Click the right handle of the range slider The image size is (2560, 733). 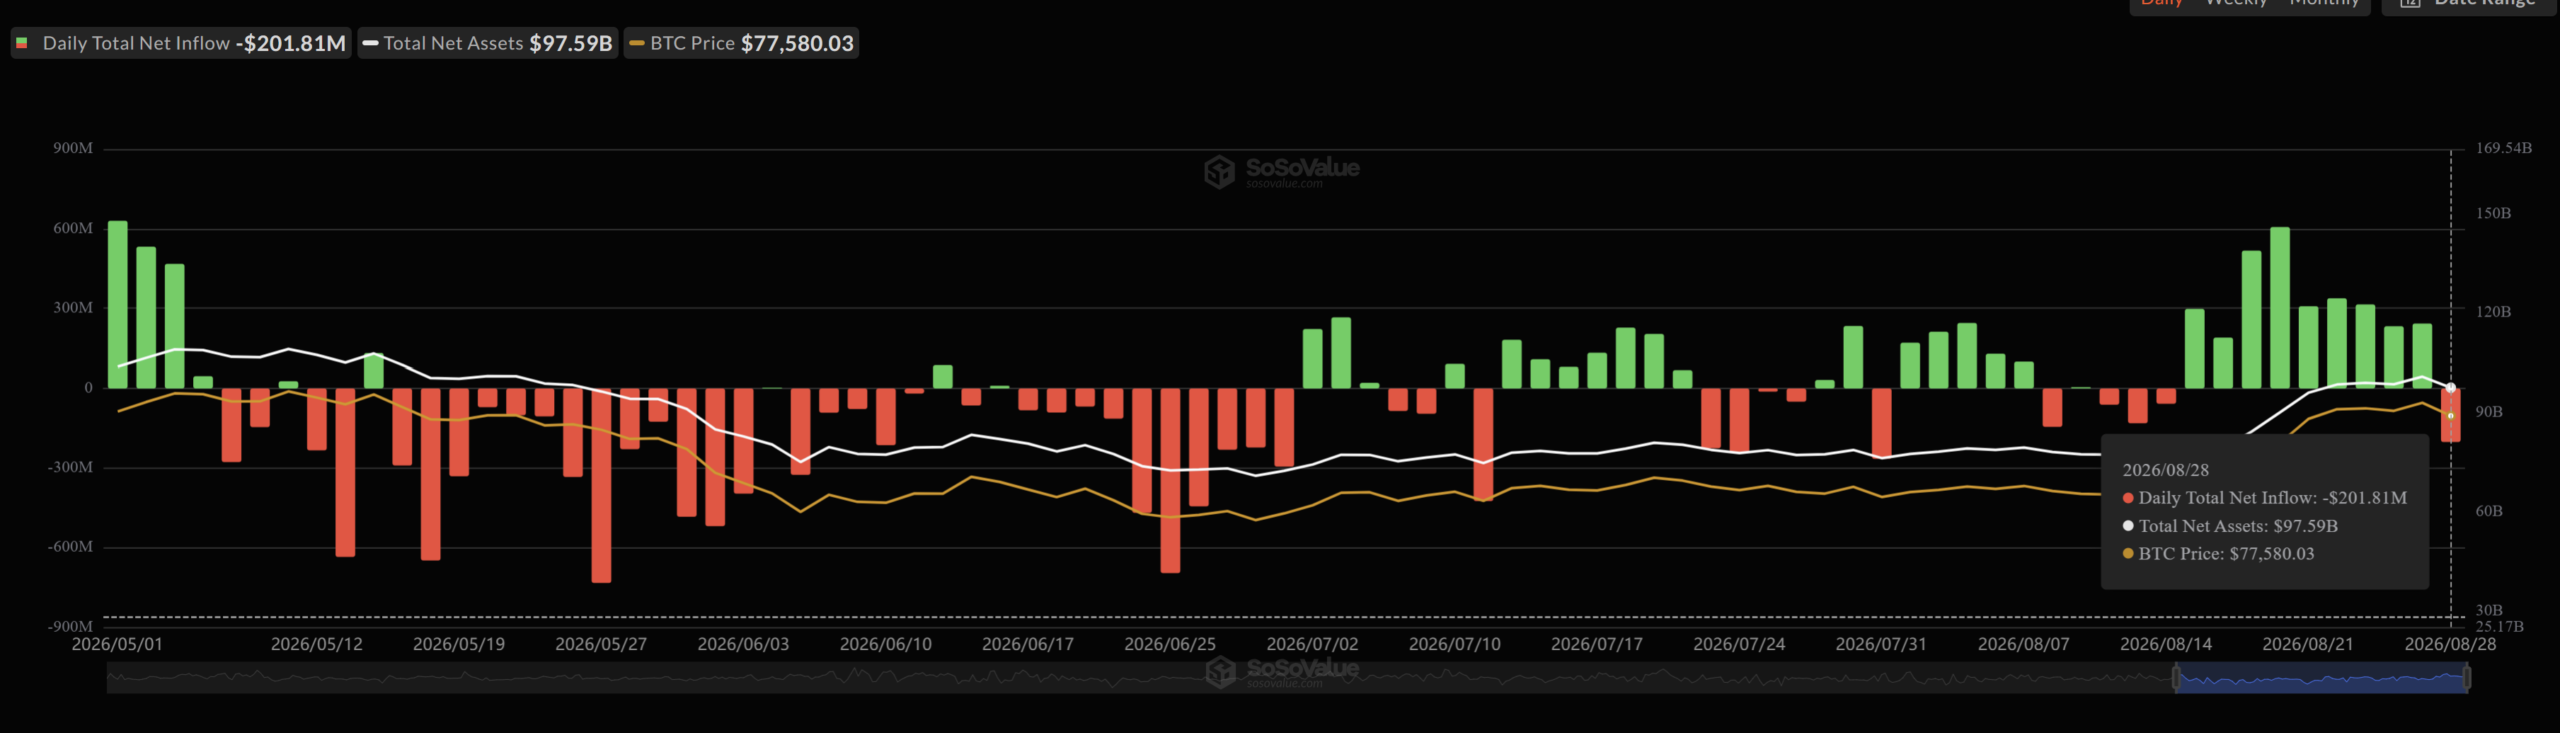click(x=2467, y=679)
